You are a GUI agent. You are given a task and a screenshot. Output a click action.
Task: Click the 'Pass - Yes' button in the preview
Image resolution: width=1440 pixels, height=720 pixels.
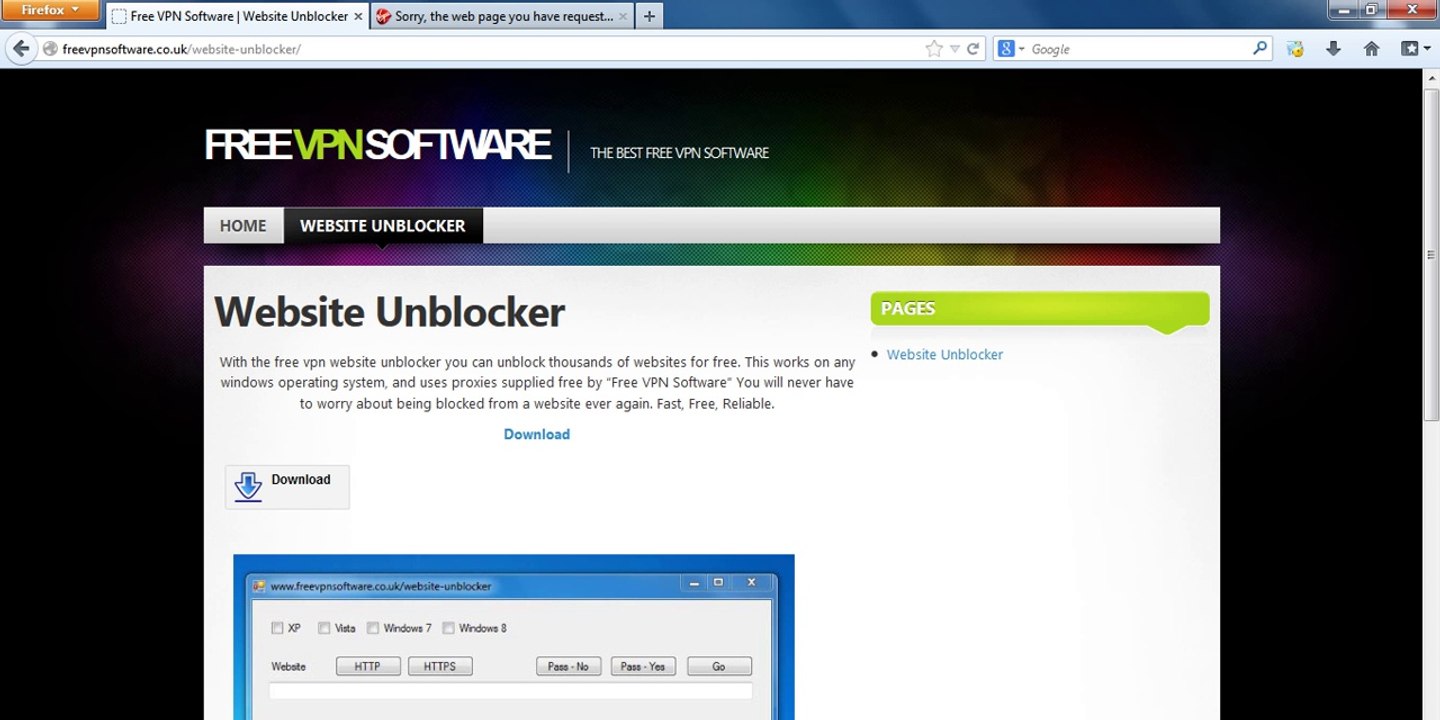point(643,666)
